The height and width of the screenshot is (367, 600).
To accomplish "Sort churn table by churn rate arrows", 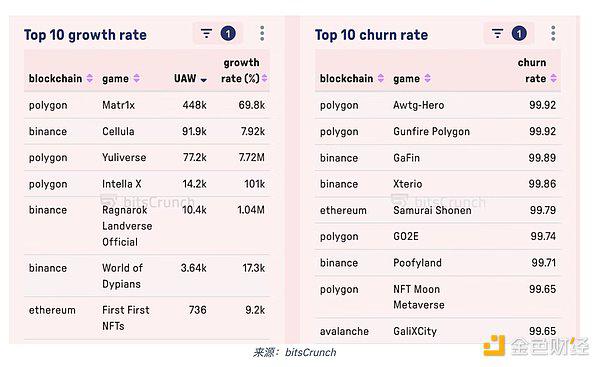I will (553, 78).
